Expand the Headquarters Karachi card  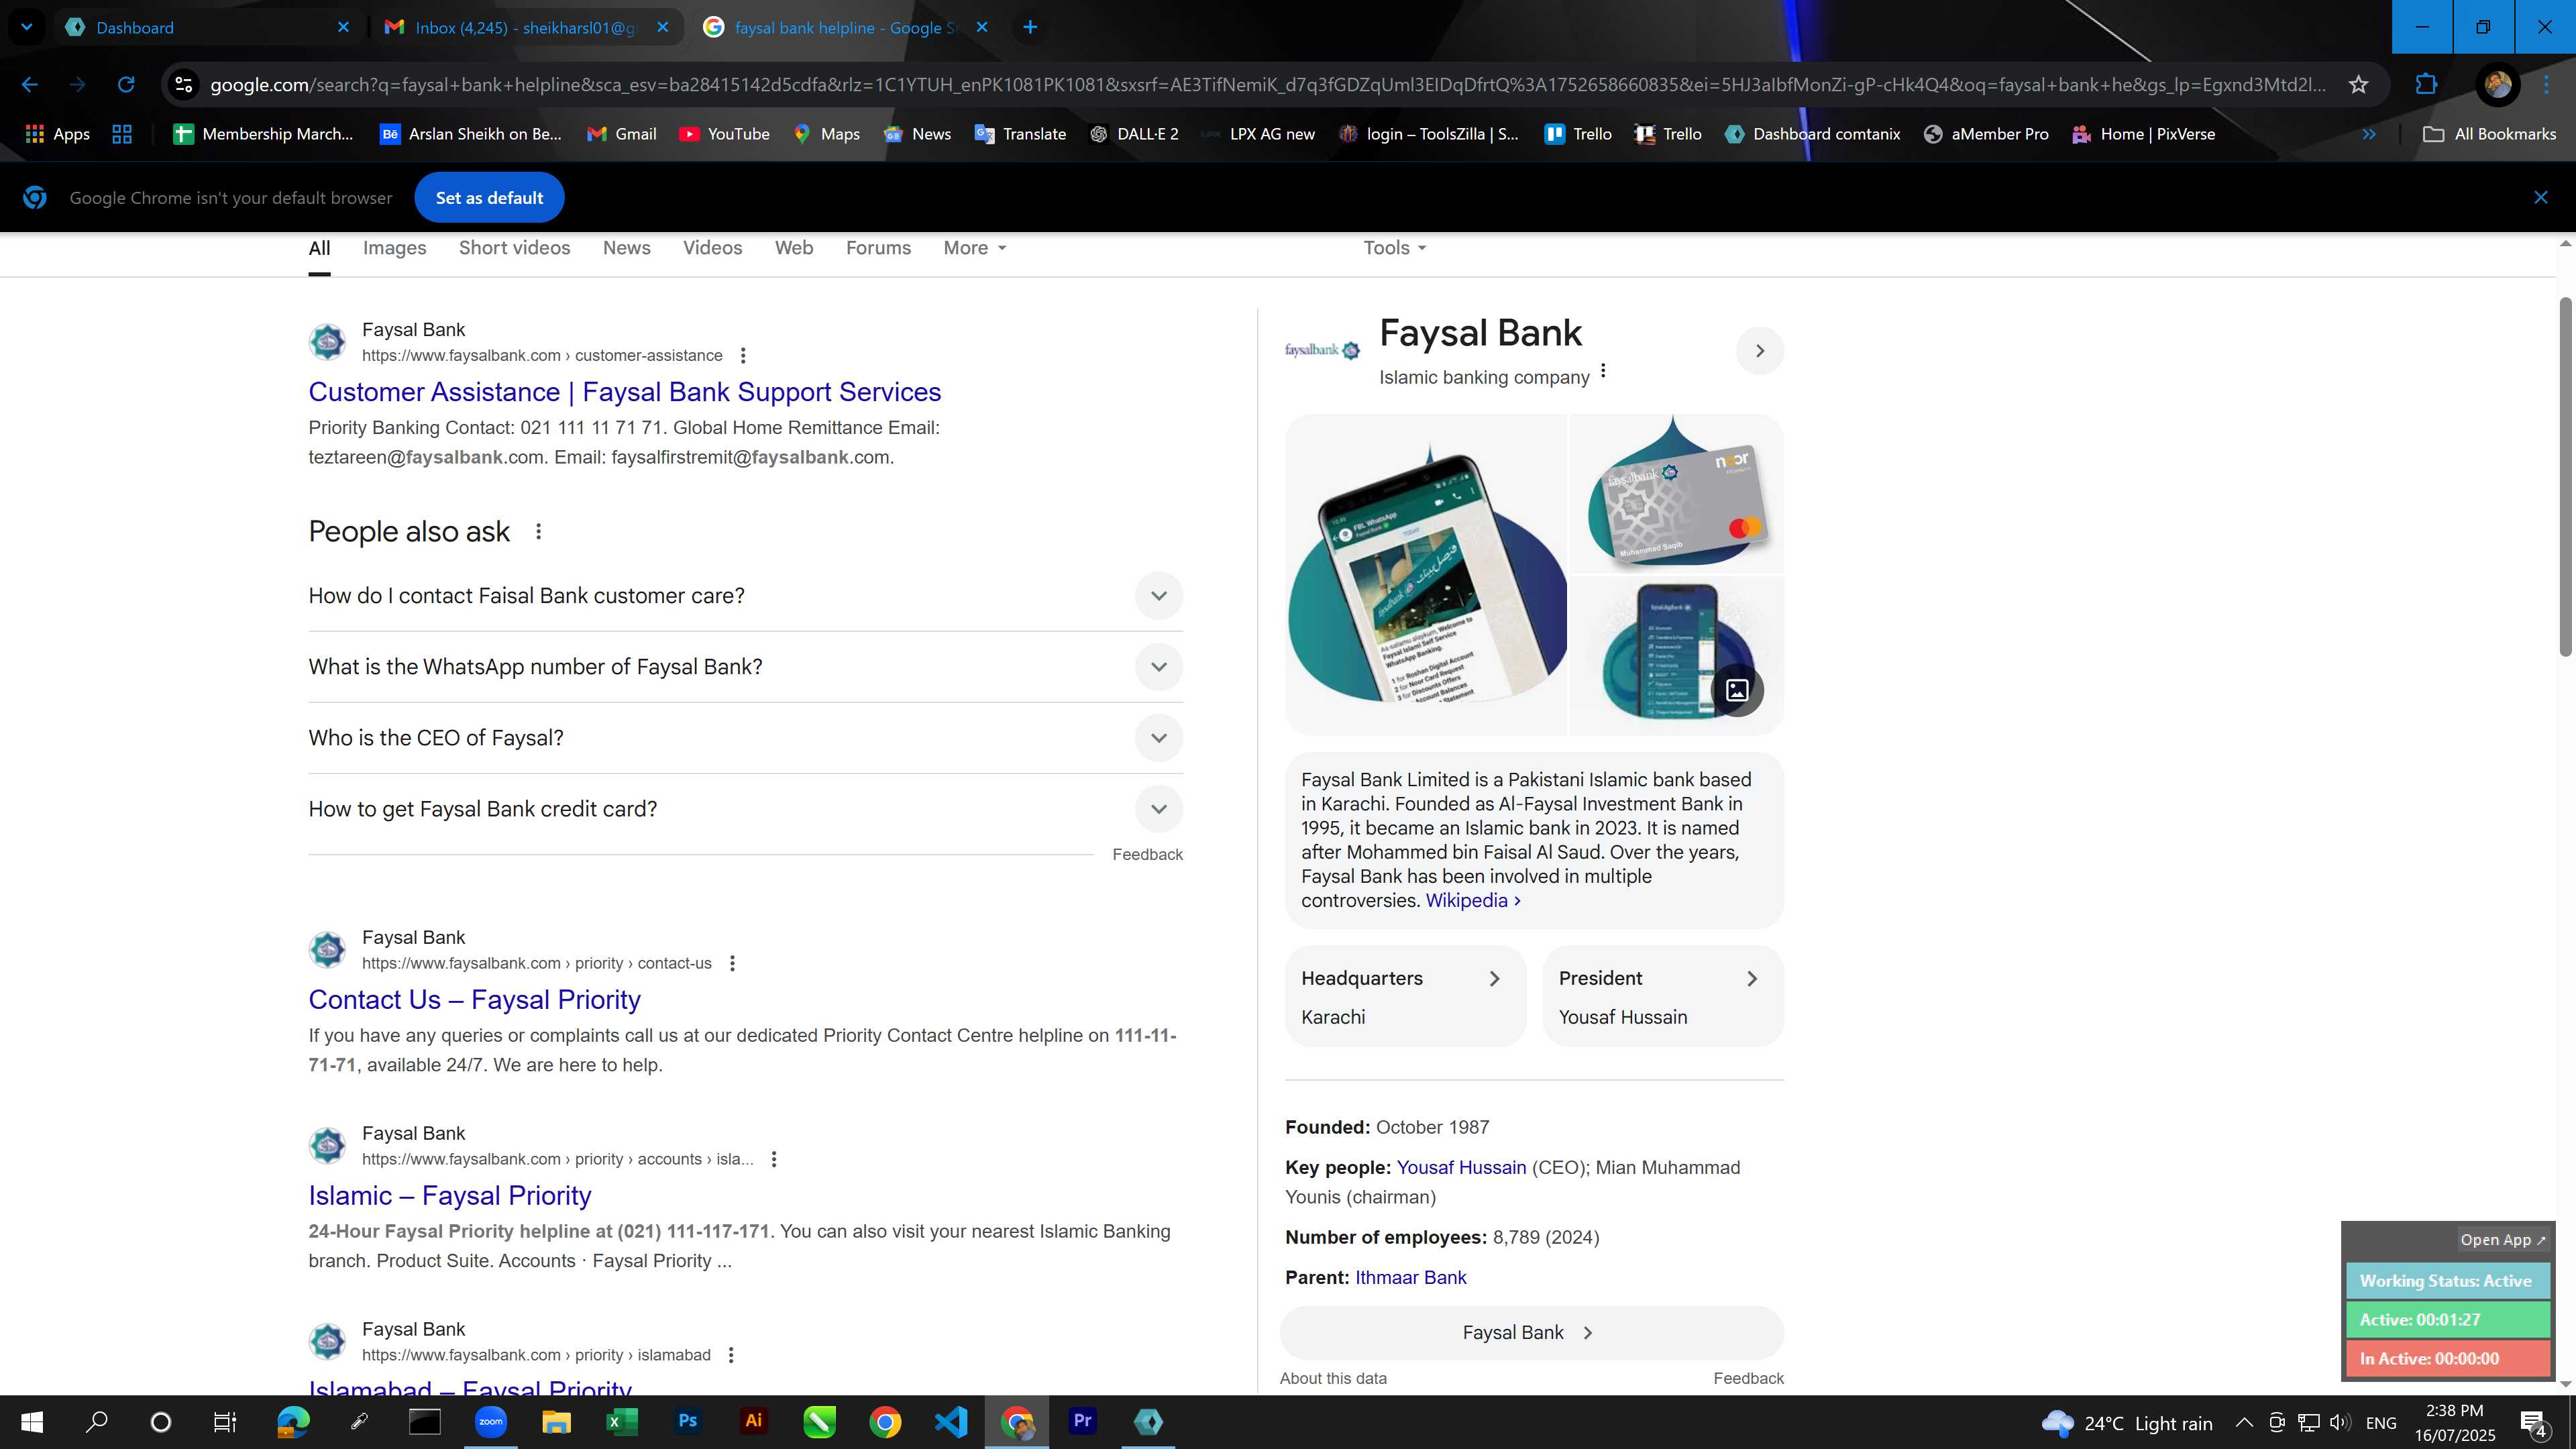point(1405,997)
